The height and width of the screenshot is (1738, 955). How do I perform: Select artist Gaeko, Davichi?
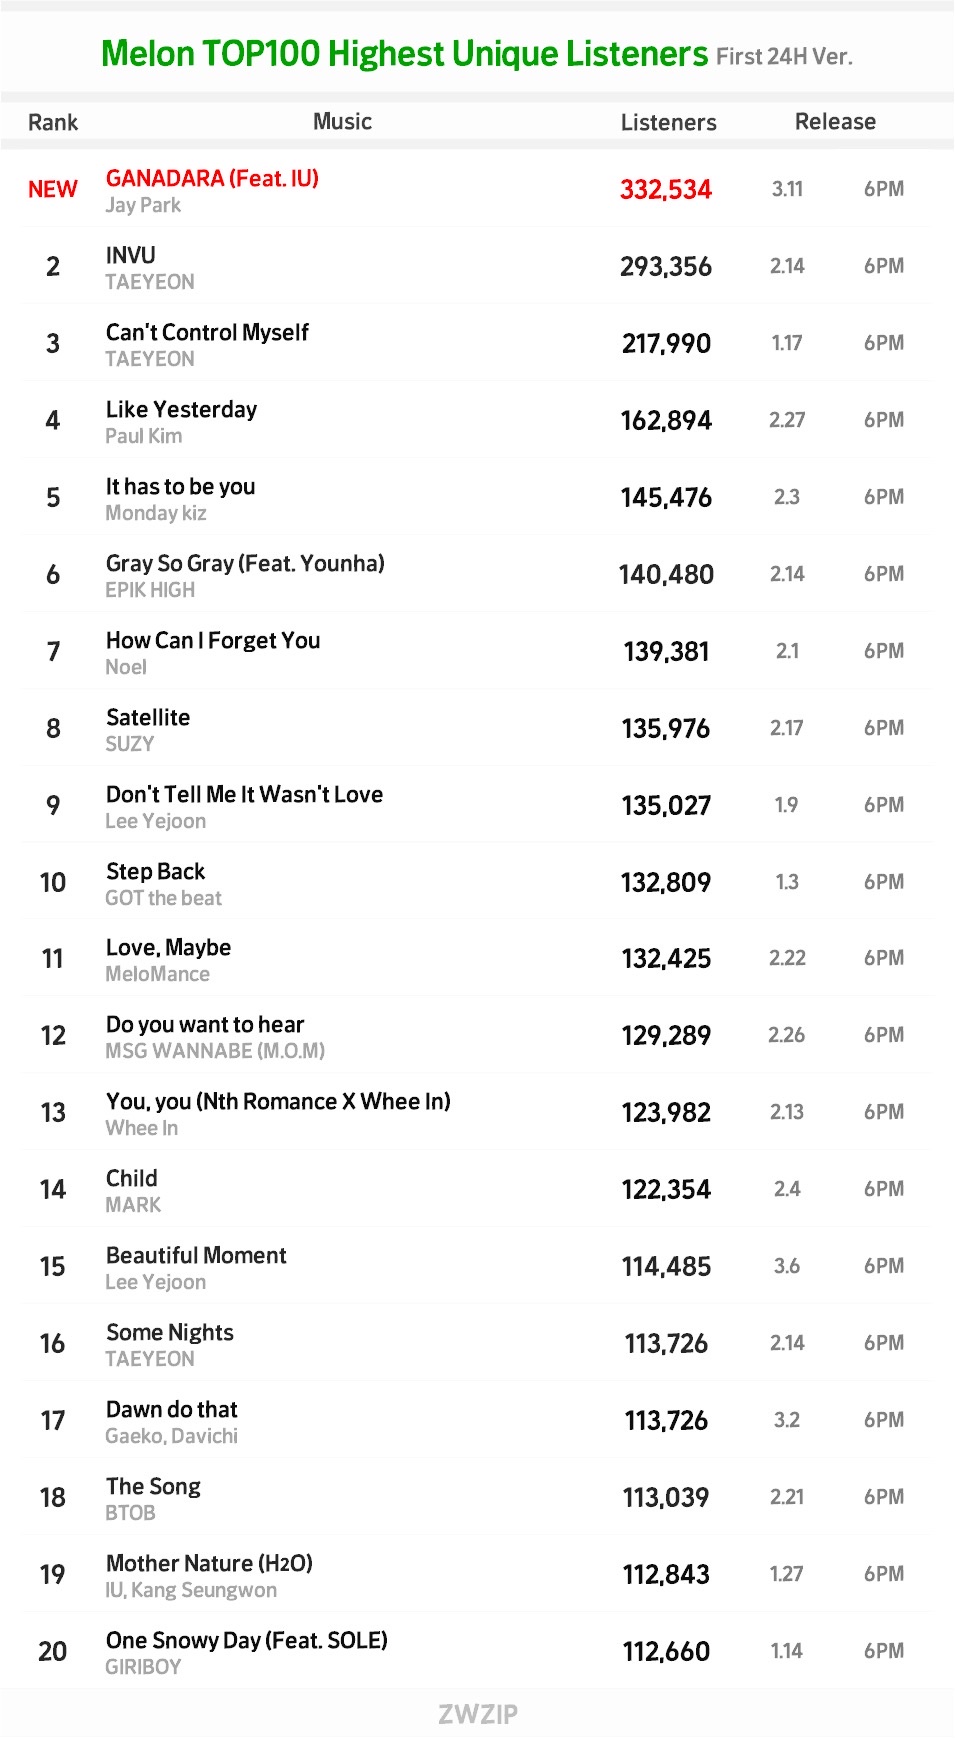pos(172,1436)
